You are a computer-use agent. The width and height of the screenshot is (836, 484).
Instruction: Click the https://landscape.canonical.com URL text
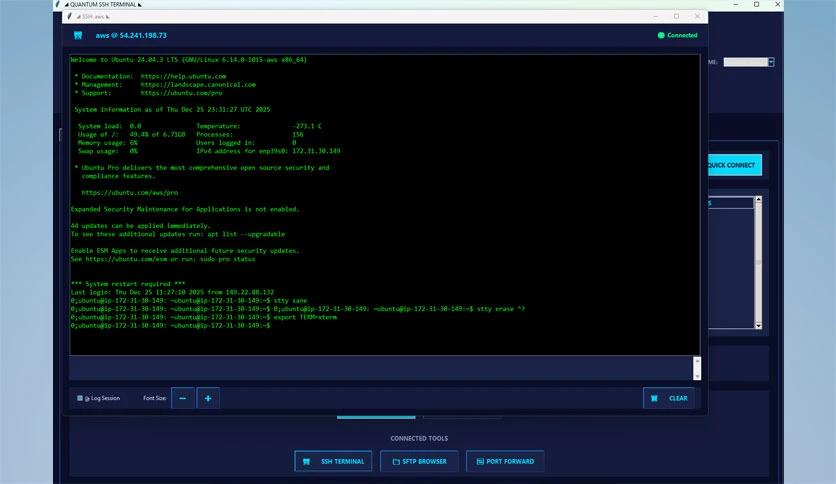(x=198, y=85)
